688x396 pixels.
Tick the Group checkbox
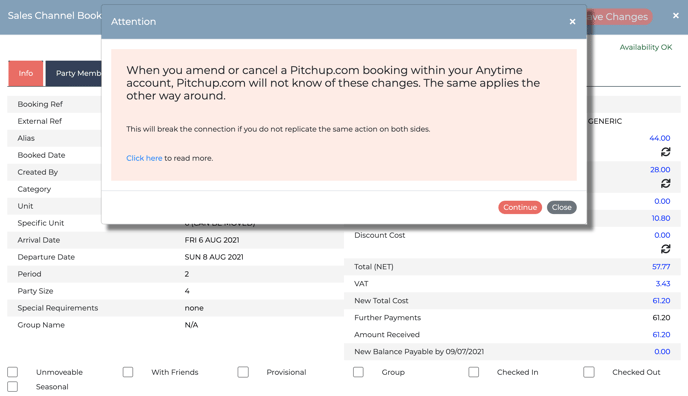(358, 372)
